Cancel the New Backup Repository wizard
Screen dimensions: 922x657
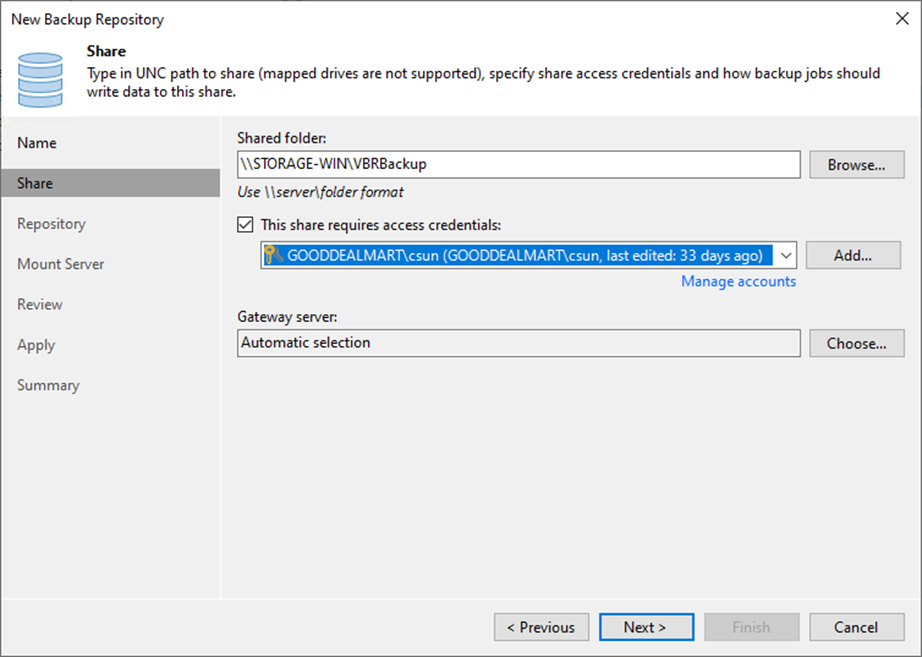point(856,627)
